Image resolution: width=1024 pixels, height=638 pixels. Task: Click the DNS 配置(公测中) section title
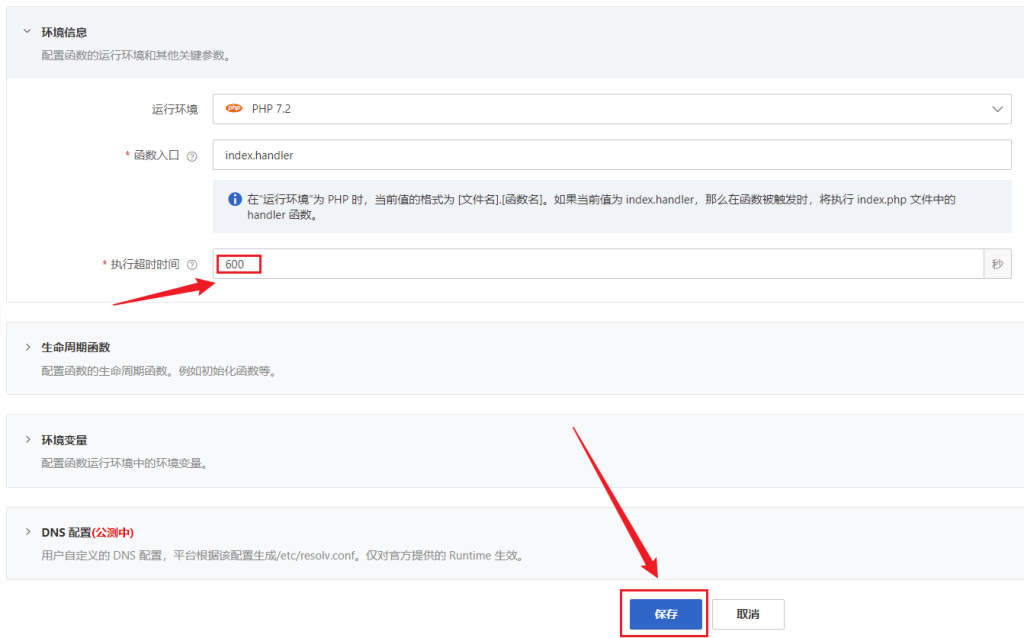pyautogui.click(x=88, y=532)
